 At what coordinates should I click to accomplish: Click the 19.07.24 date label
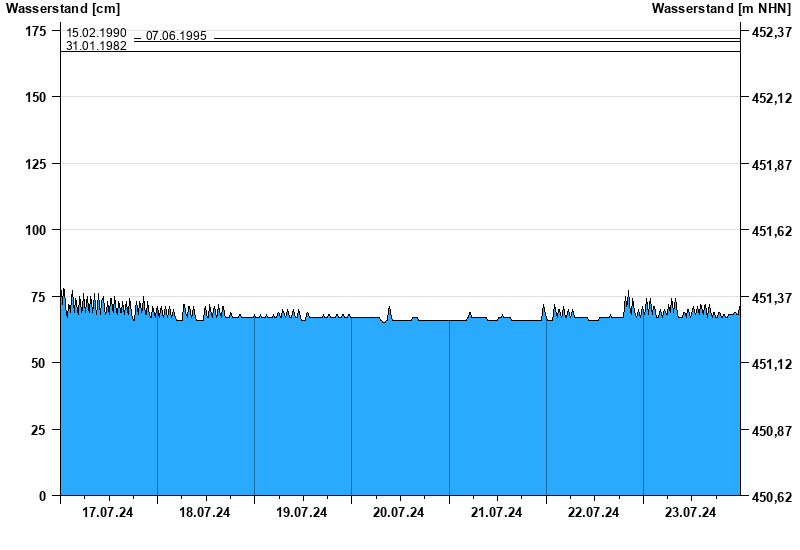(x=302, y=513)
